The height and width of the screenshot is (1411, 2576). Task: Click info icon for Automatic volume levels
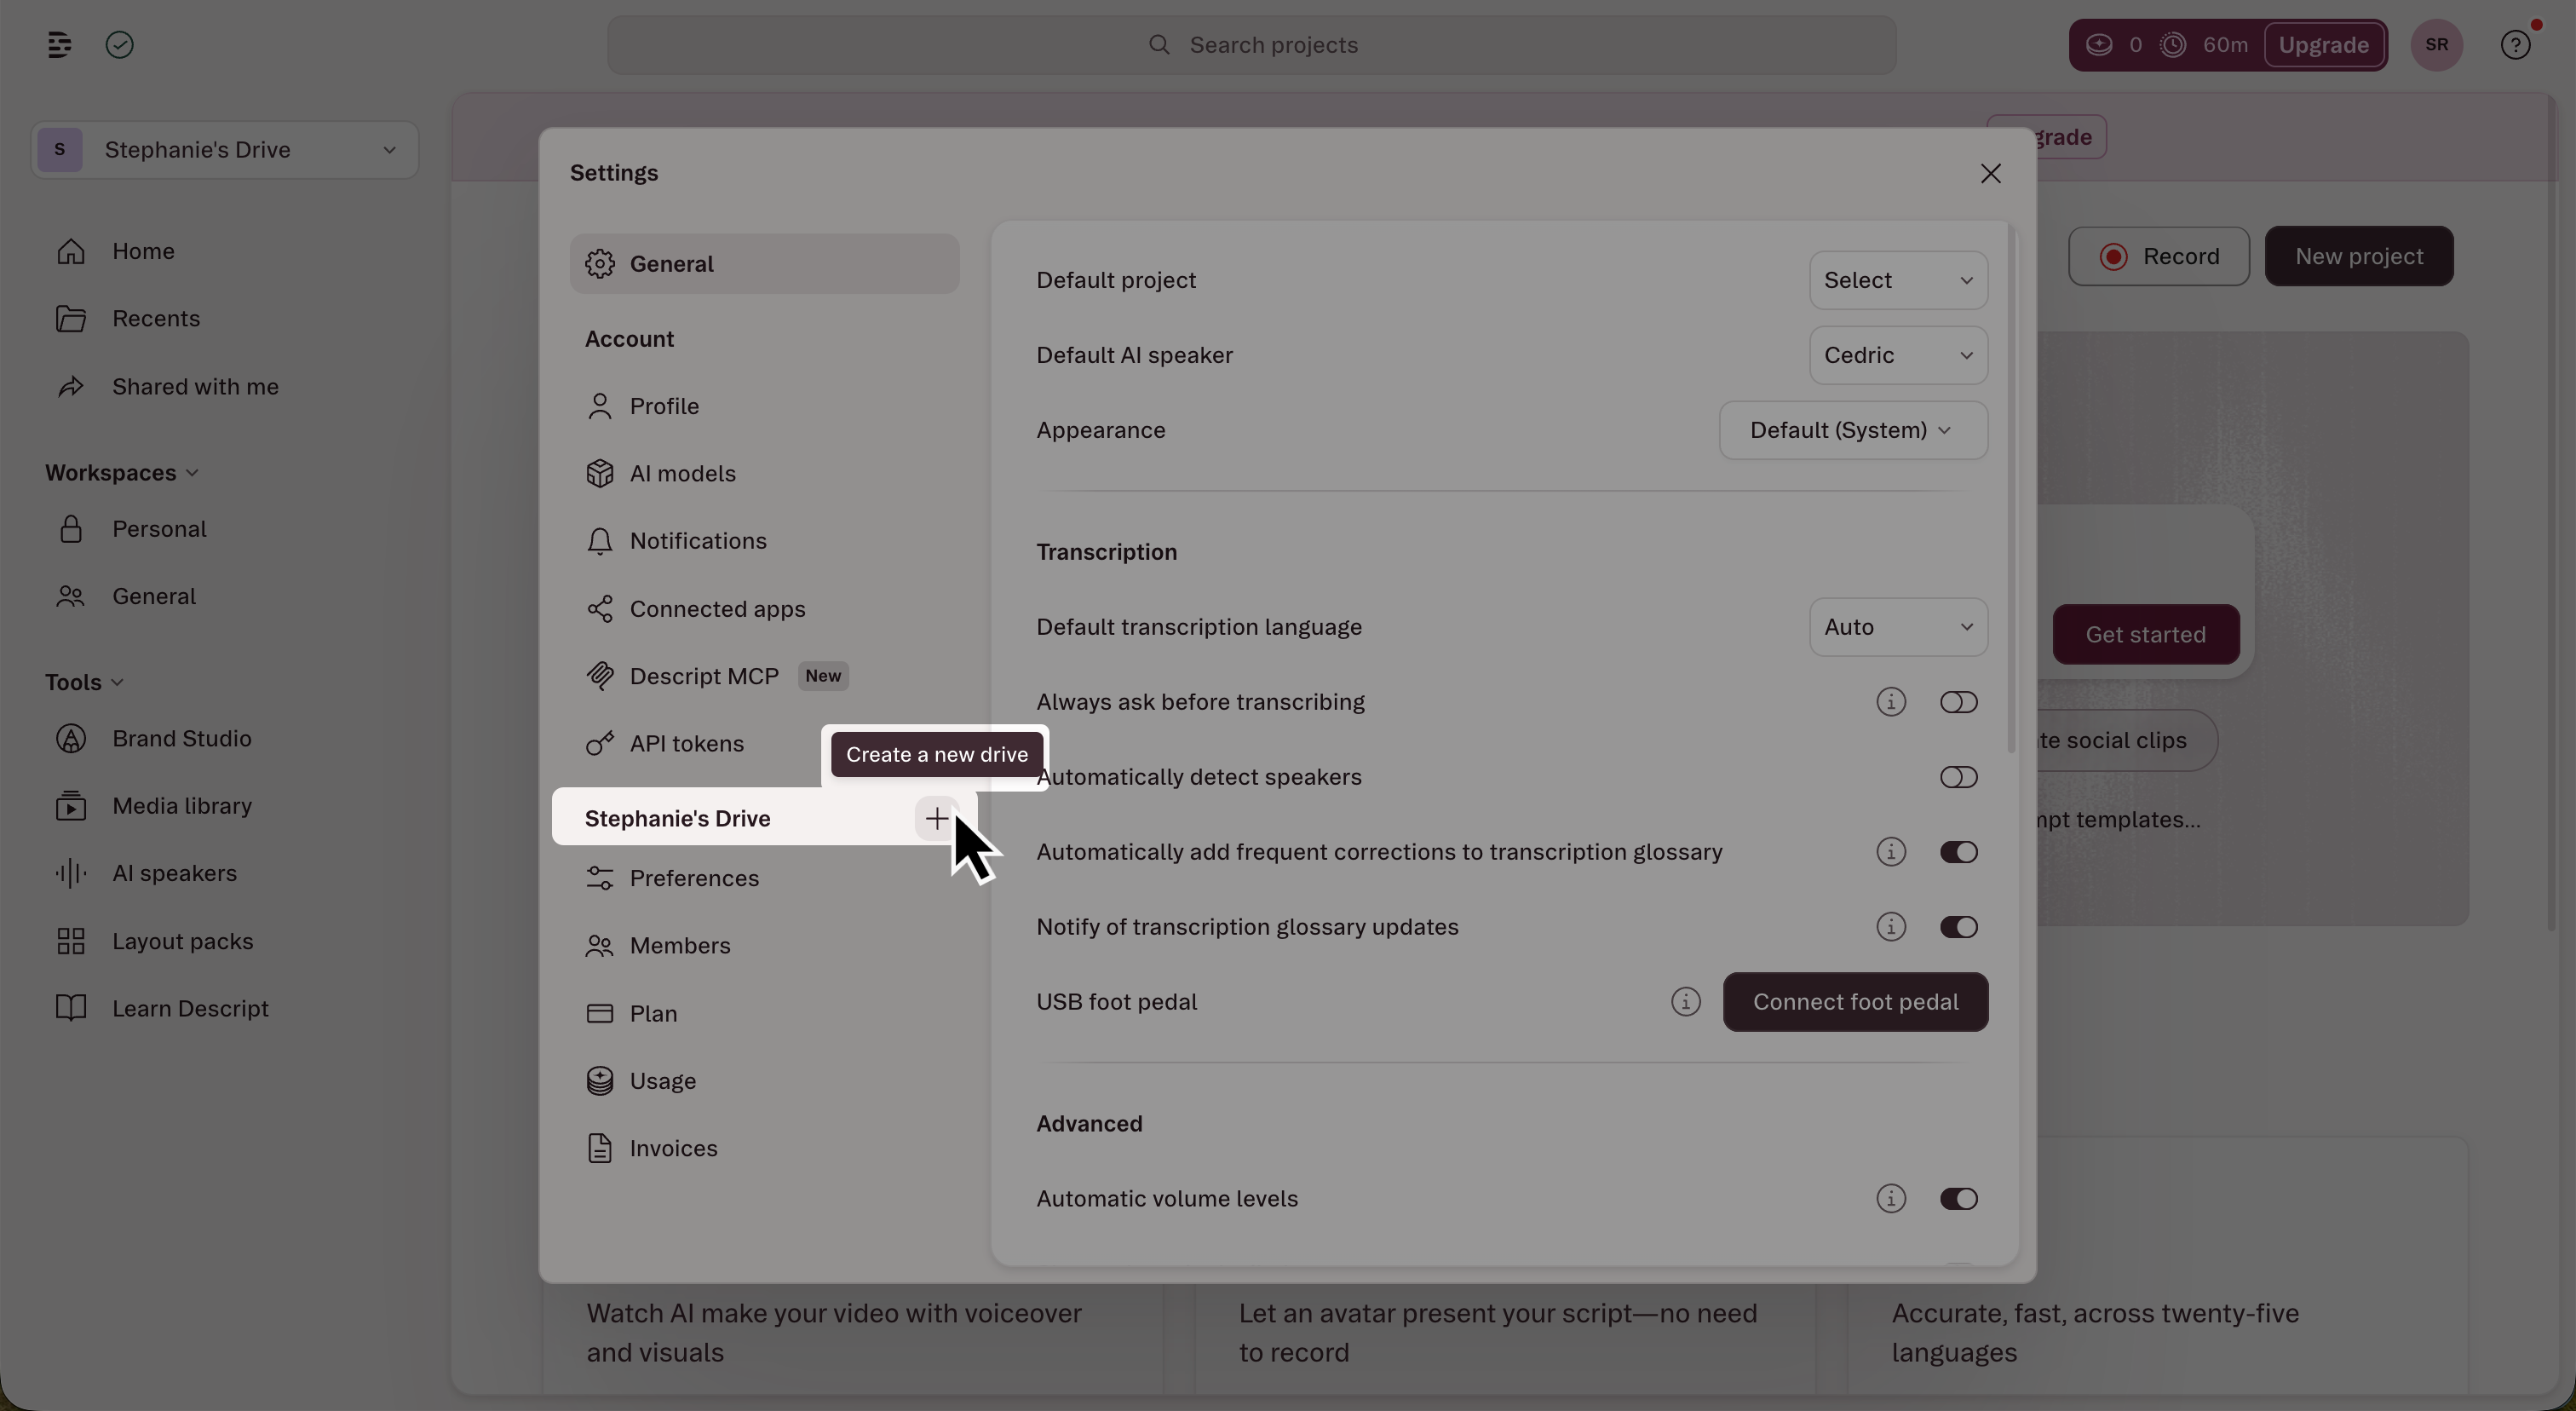click(x=1890, y=1199)
